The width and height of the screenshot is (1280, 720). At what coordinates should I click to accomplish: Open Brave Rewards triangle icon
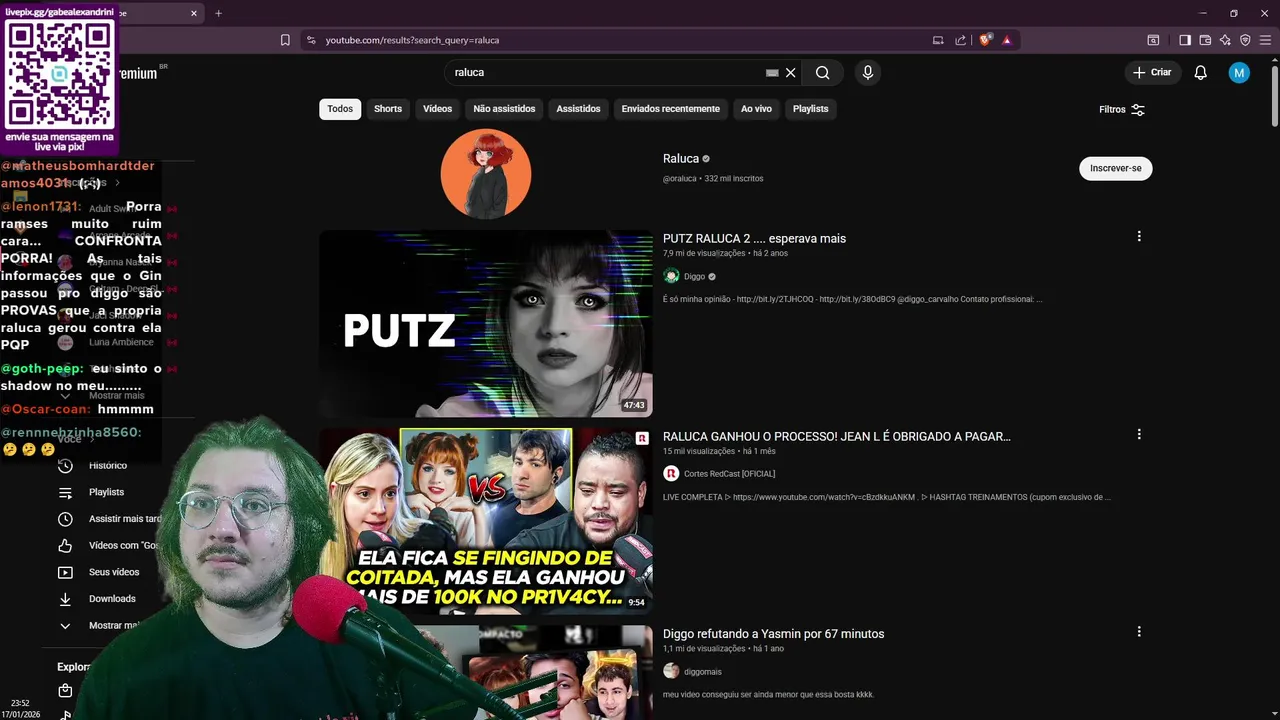(x=1007, y=40)
